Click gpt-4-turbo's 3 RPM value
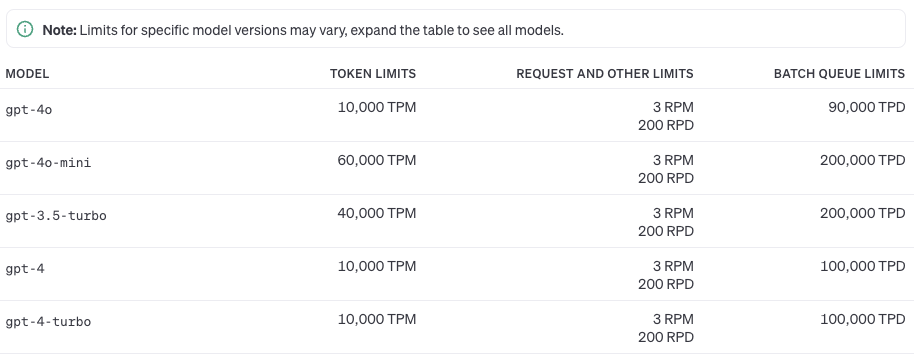The height and width of the screenshot is (361, 922). coord(673,319)
